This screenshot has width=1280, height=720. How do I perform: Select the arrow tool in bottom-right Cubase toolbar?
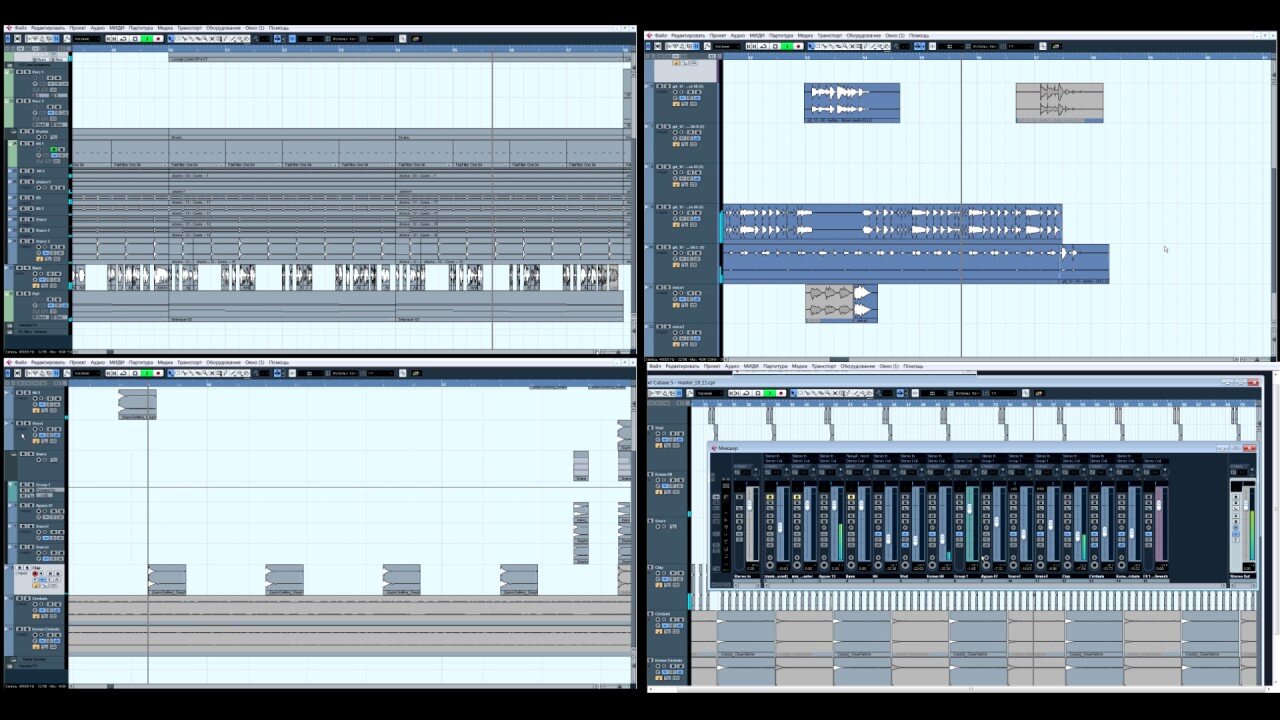[794, 393]
